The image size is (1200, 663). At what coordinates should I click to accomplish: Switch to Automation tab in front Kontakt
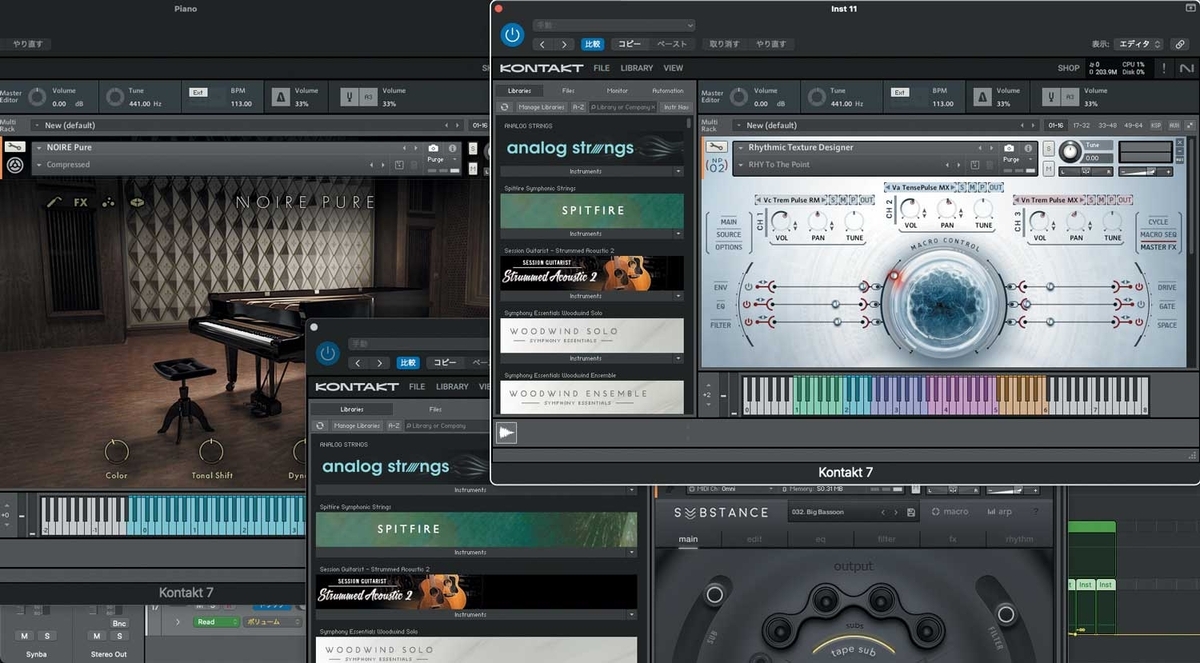coord(667,90)
